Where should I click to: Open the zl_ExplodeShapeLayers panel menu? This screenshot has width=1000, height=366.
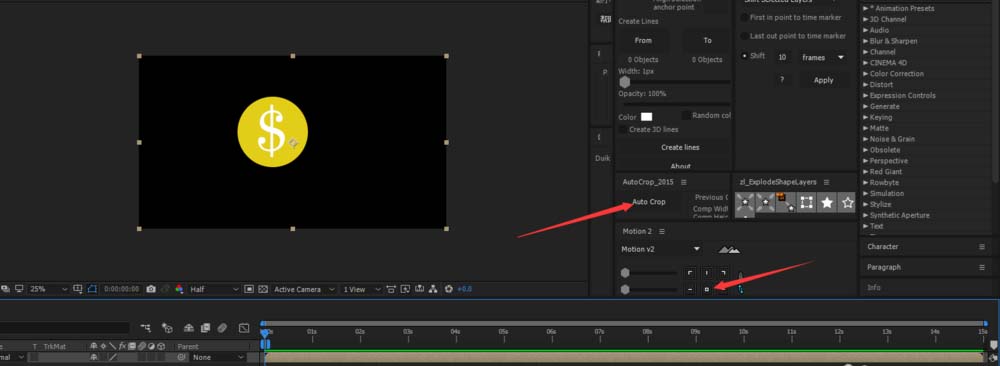click(827, 182)
